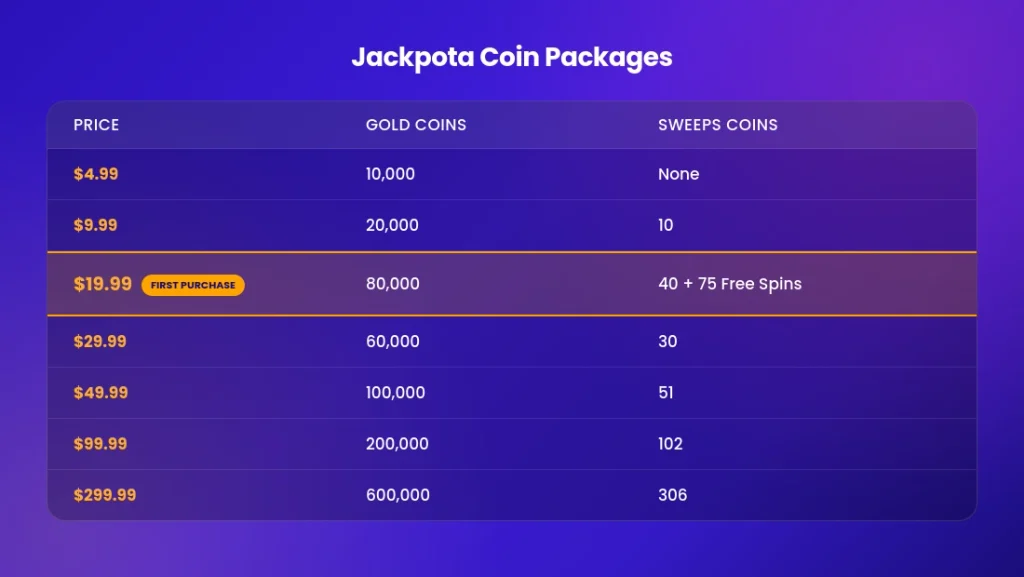Click the $4.99 price
The width and height of the screenshot is (1024, 577).
[x=96, y=174]
